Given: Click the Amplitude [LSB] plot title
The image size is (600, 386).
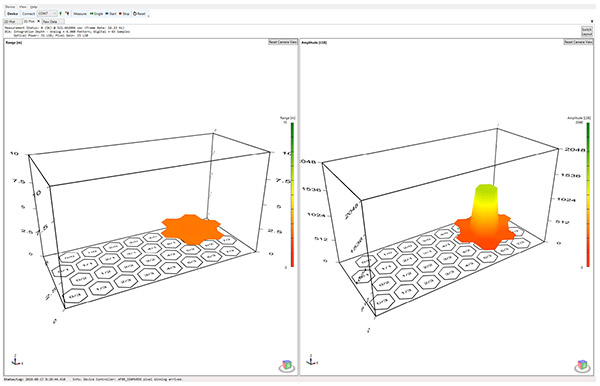Looking at the screenshot, I should (x=314, y=42).
